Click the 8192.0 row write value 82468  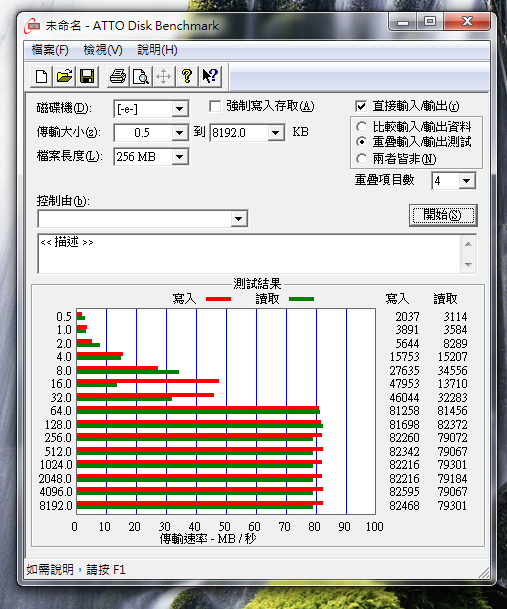404,506
